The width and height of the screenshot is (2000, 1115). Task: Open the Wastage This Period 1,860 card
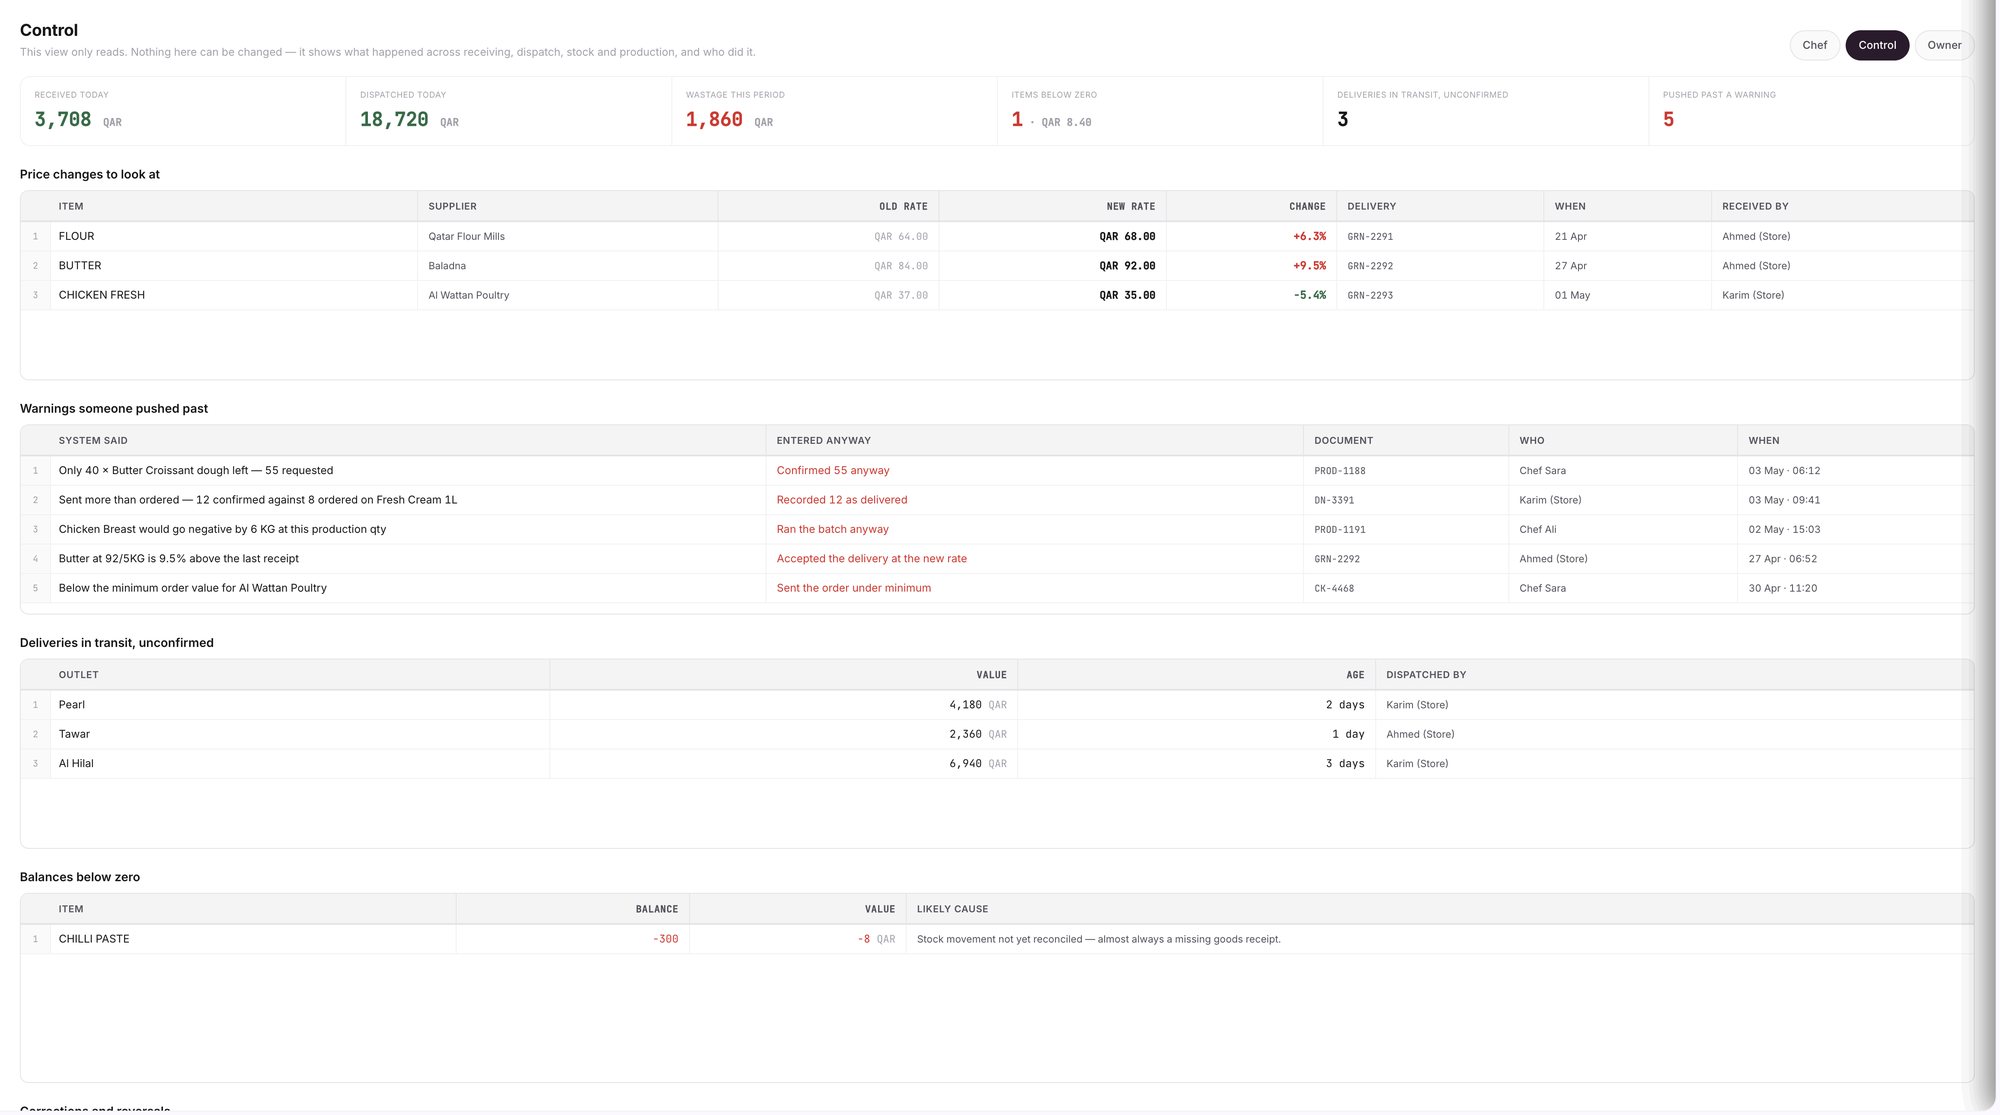click(835, 111)
